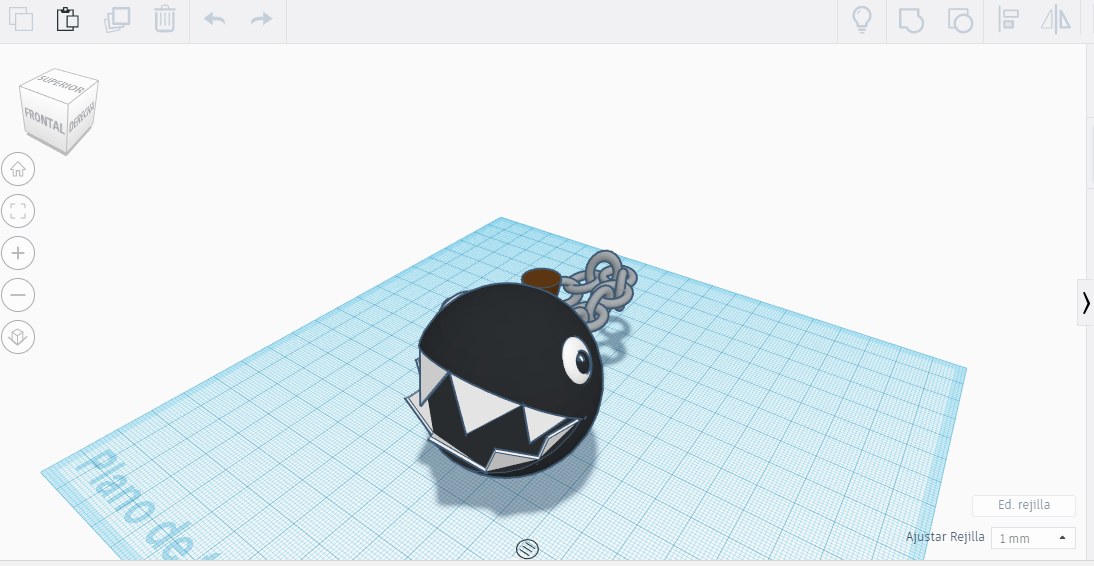Click the Zoom out minus button

[x=18, y=295]
